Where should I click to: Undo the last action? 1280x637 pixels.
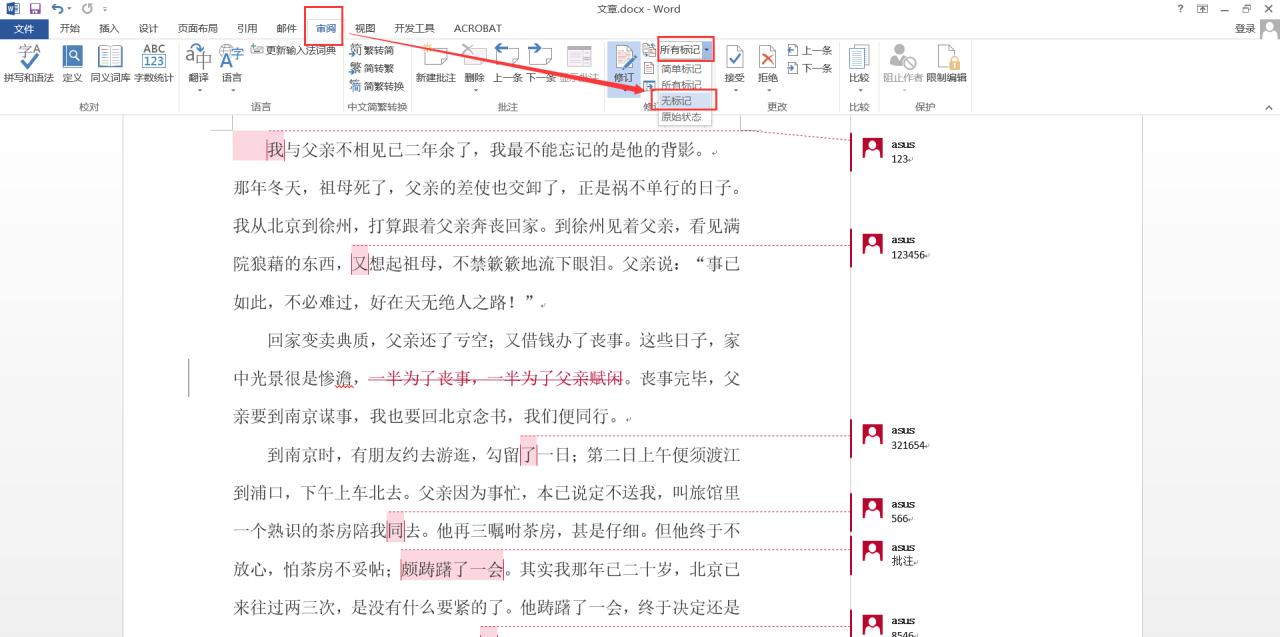click(x=56, y=9)
